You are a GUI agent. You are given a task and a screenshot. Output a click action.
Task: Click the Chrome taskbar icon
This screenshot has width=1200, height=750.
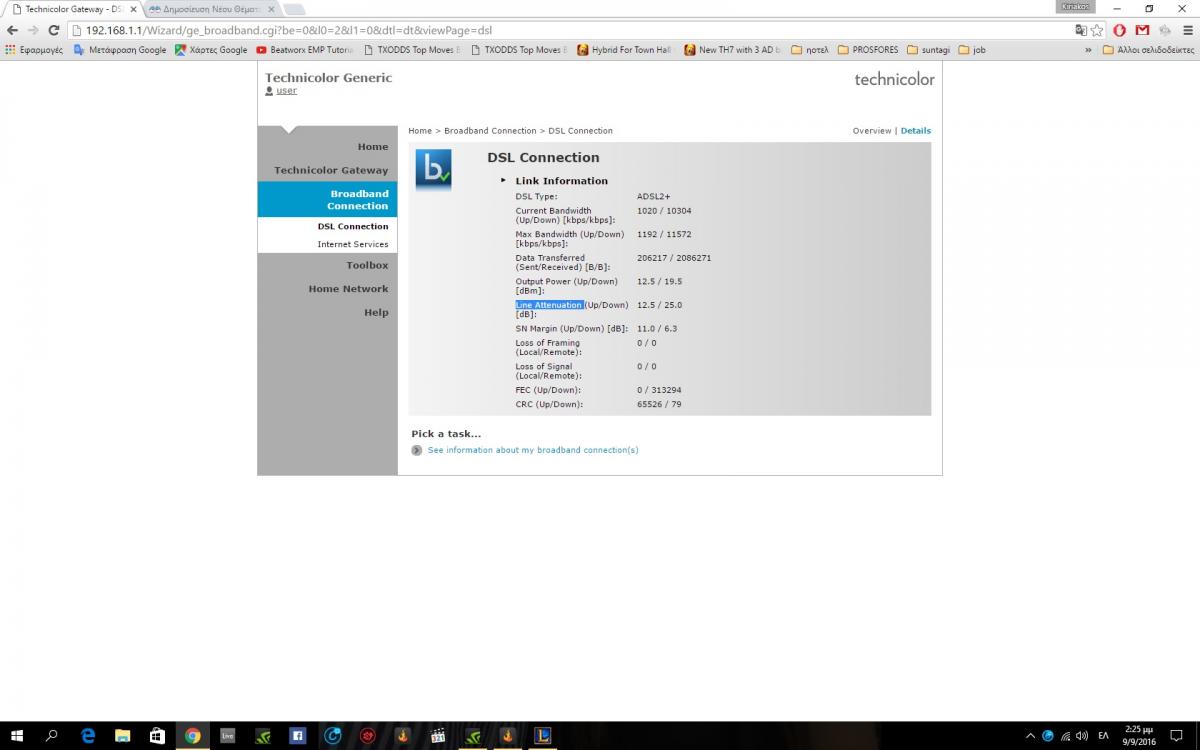point(192,735)
